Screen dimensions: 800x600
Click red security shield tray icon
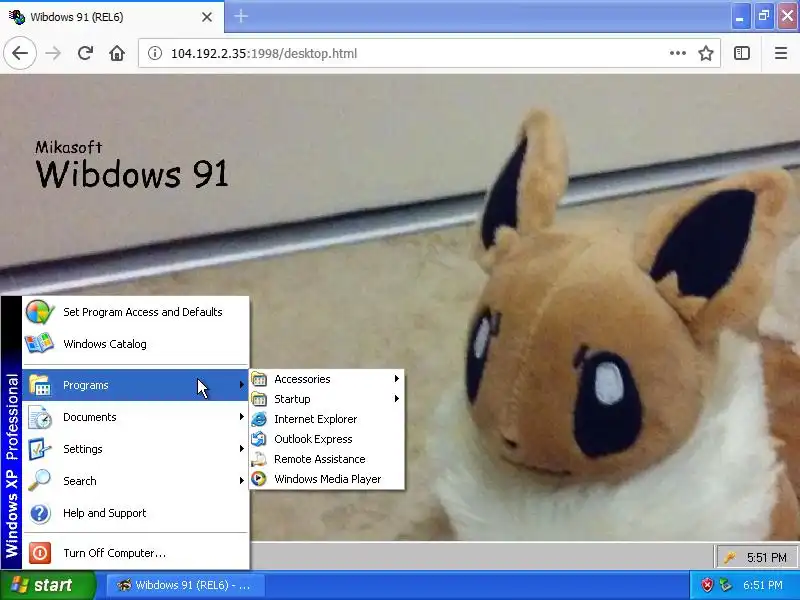pyautogui.click(x=707, y=585)
